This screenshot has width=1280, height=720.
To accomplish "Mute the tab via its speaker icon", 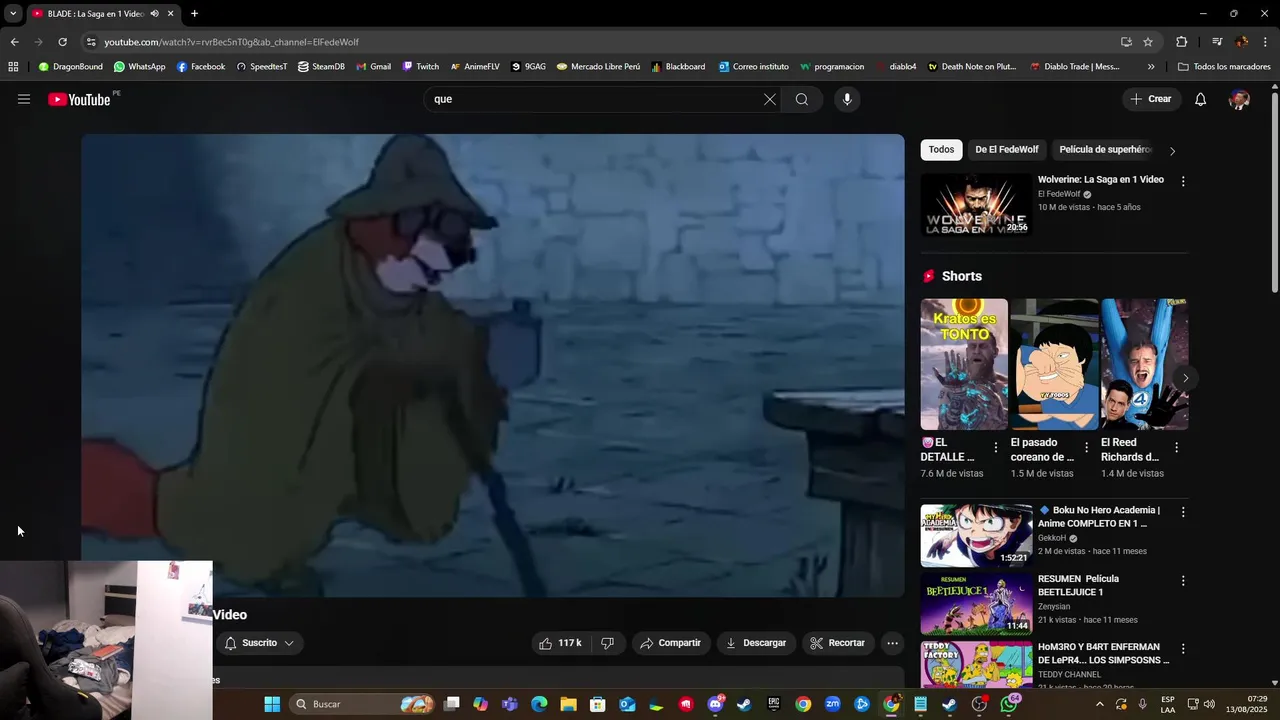I will [154, 14].
